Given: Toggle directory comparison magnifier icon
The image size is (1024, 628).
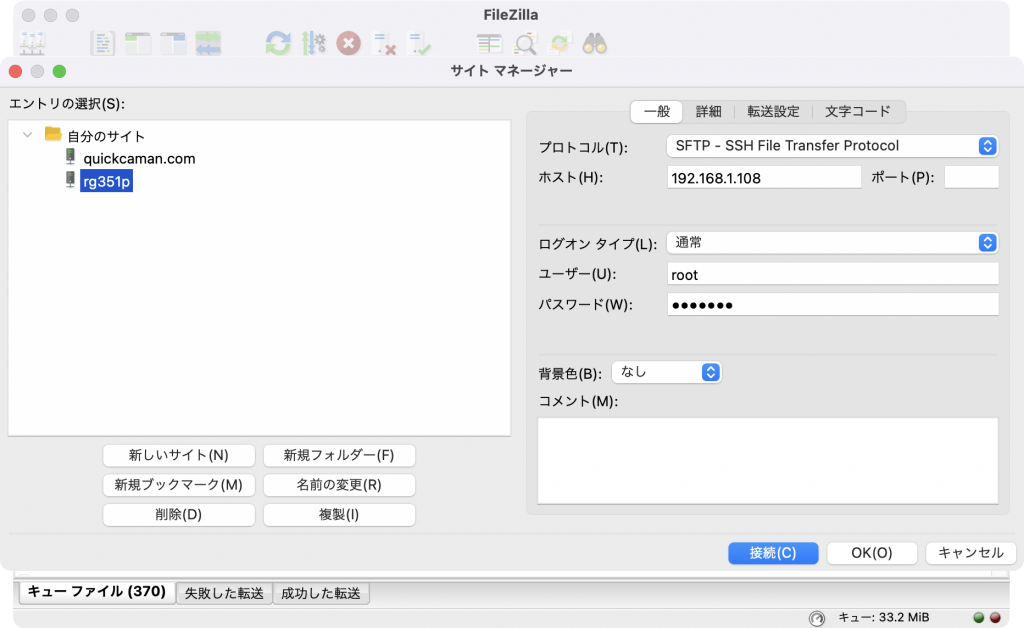Looking at the screenshot, I should pyautogui.click(x=524, y=44).
